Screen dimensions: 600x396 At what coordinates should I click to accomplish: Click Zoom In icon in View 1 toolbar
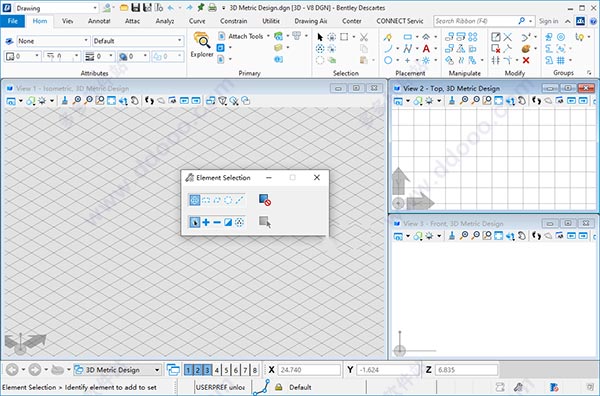(x=77, y=101)
